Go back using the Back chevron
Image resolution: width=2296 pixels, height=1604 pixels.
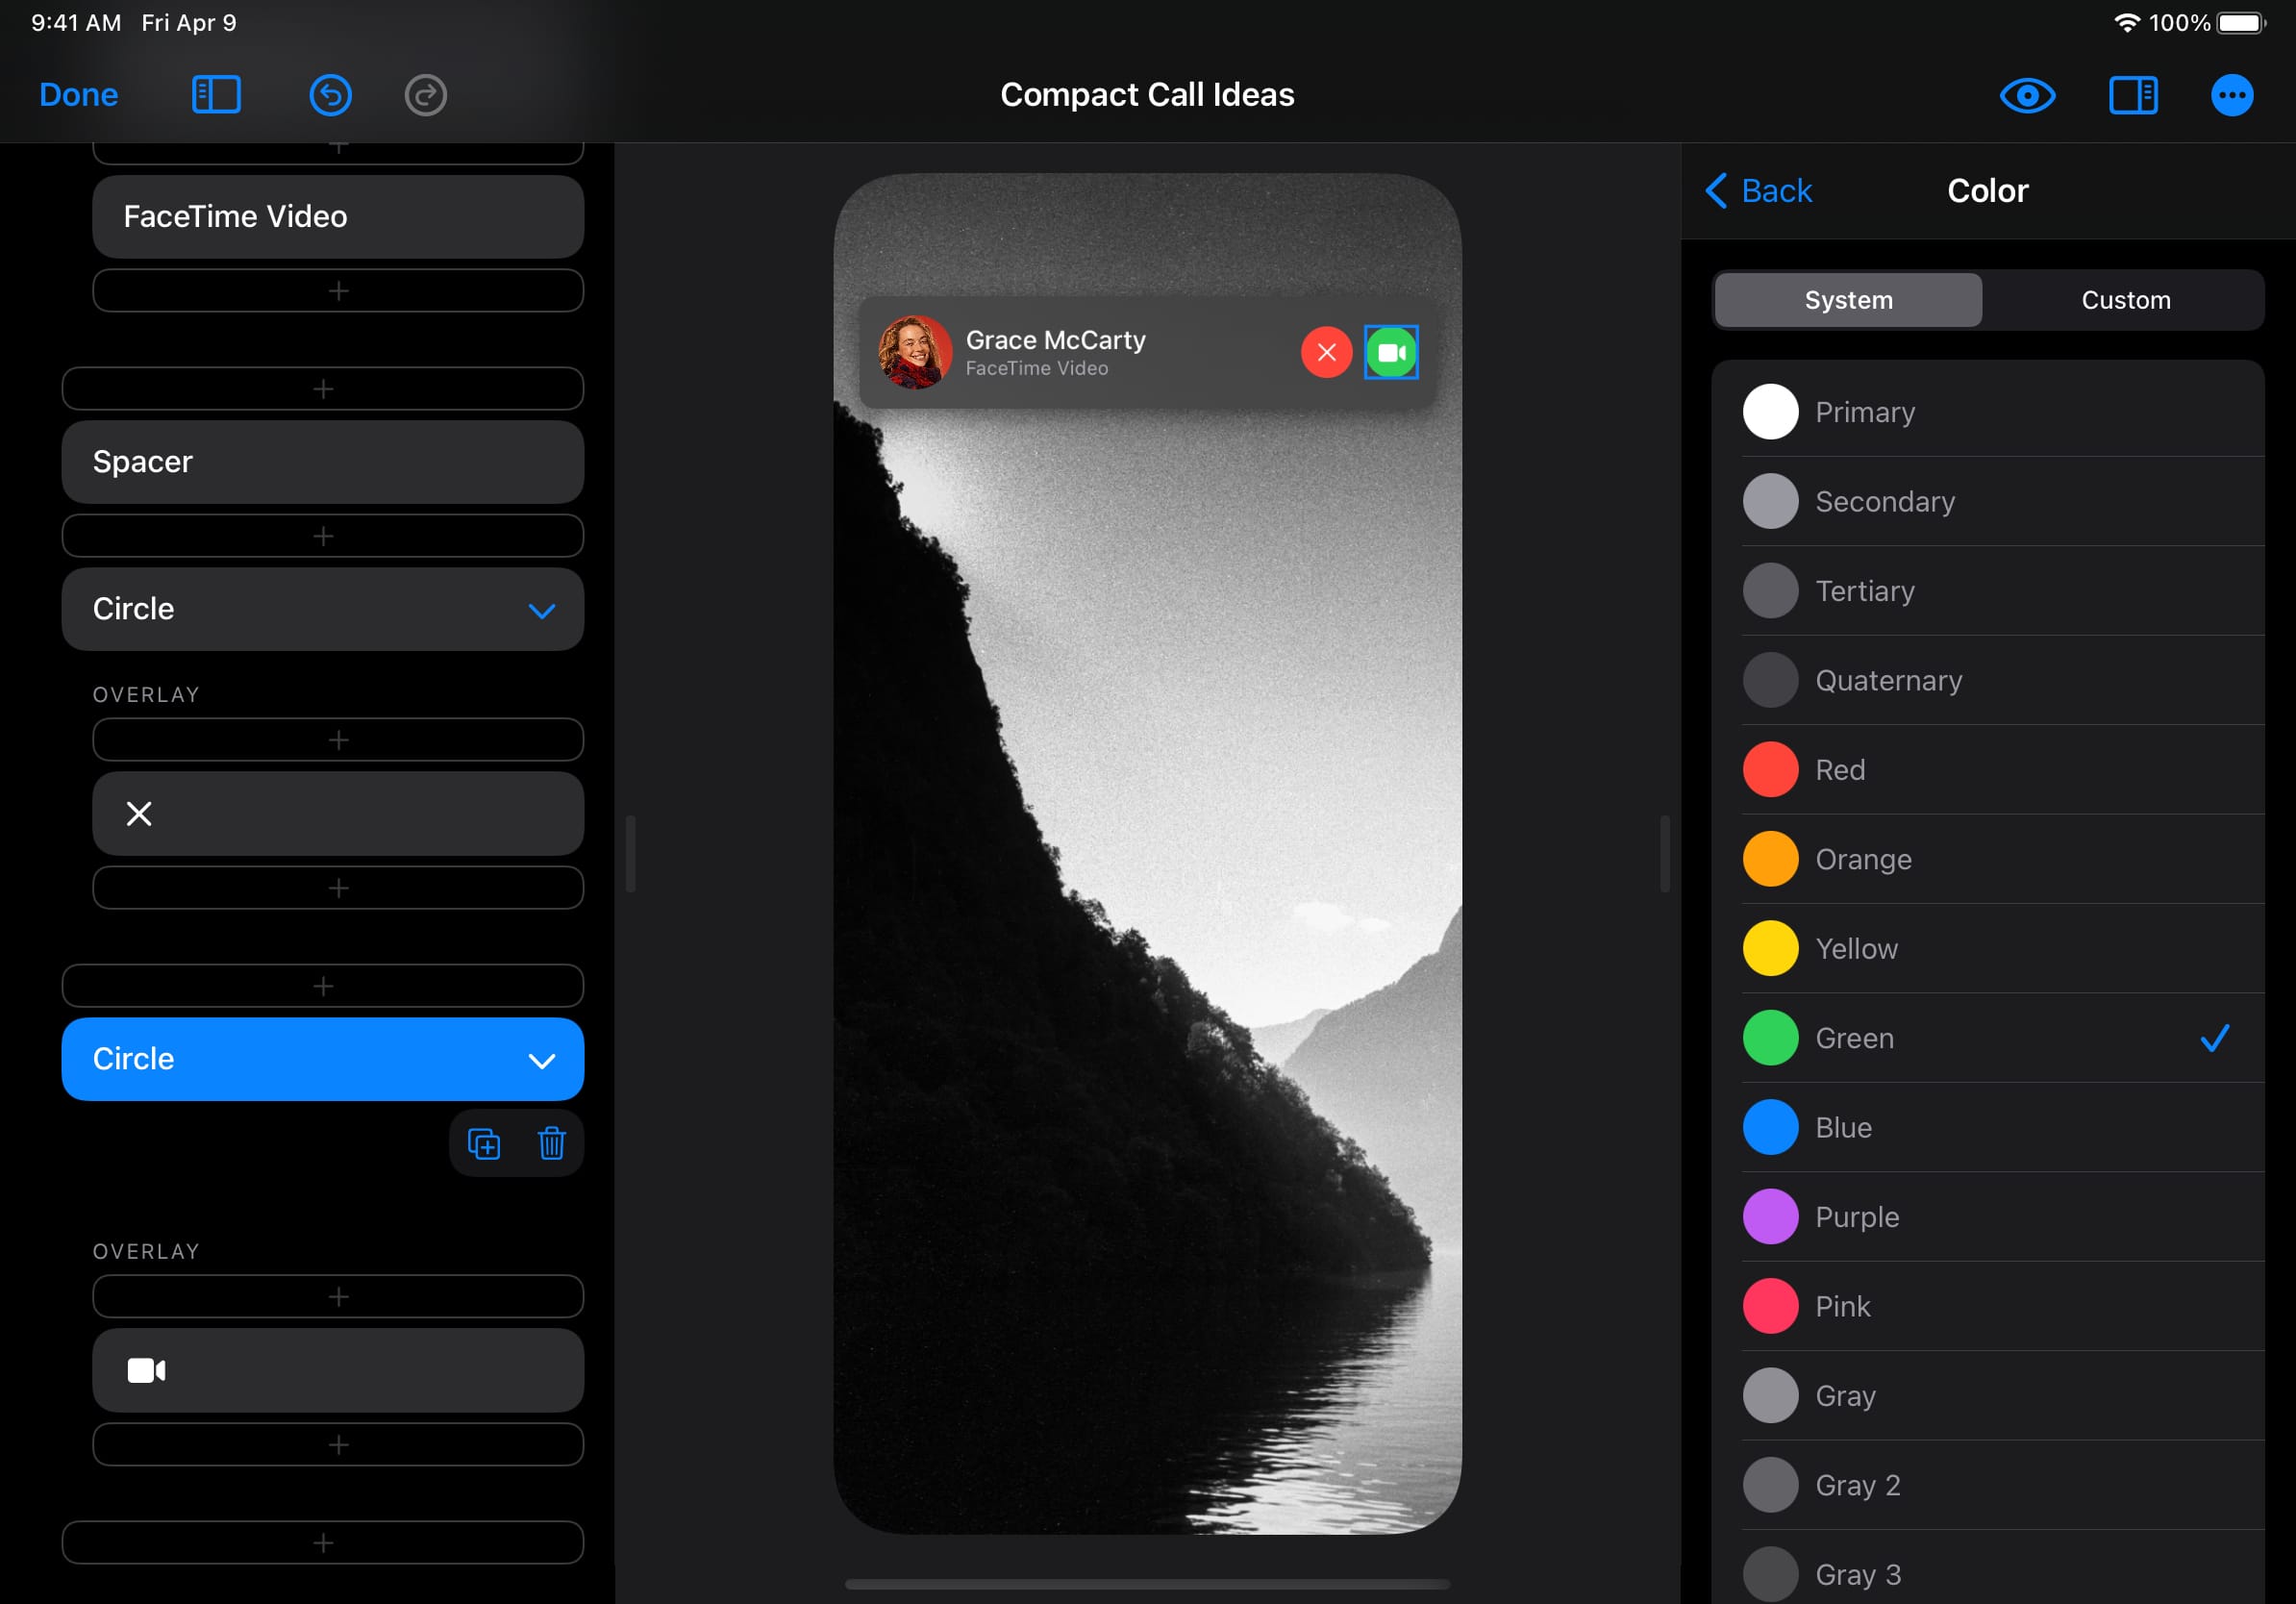point(1758,190)
